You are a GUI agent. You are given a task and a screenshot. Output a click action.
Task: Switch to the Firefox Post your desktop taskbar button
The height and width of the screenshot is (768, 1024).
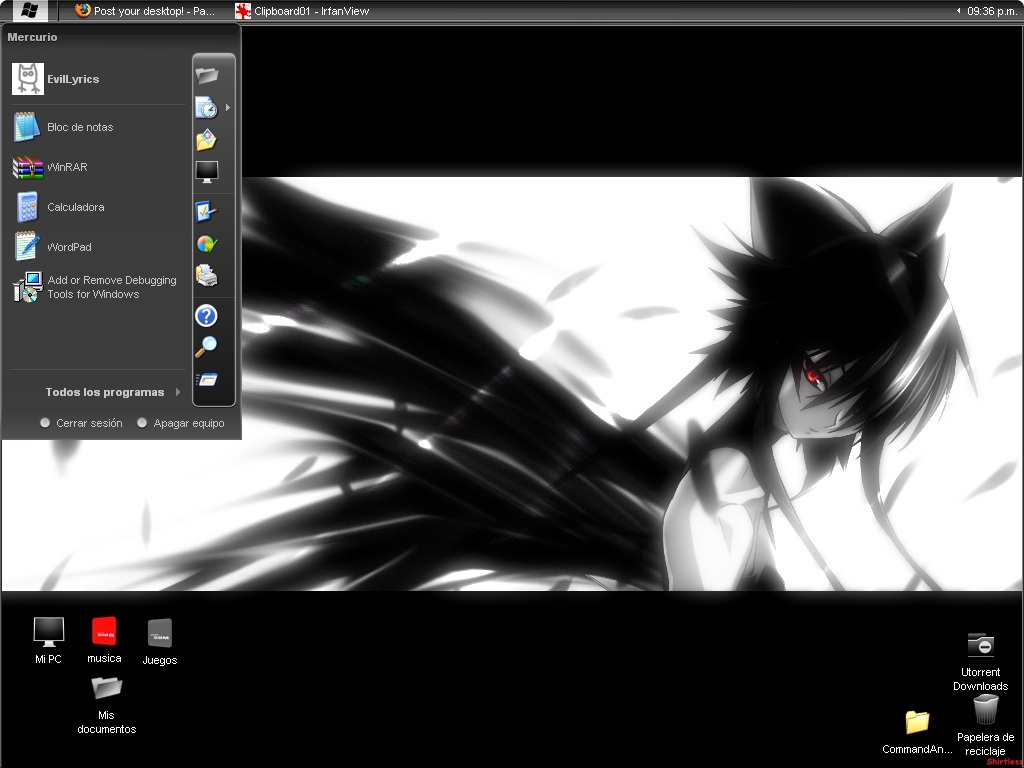pos(145,10)
